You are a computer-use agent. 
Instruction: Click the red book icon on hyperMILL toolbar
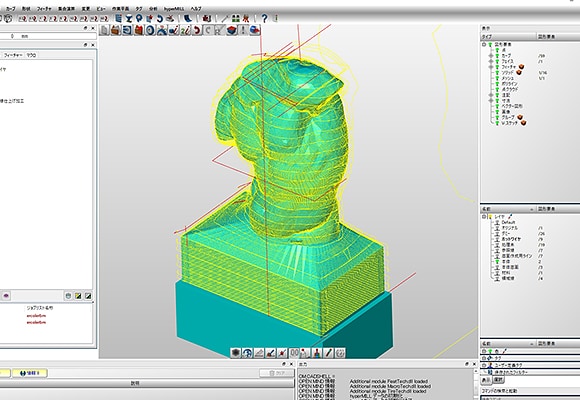click(139, 30)
